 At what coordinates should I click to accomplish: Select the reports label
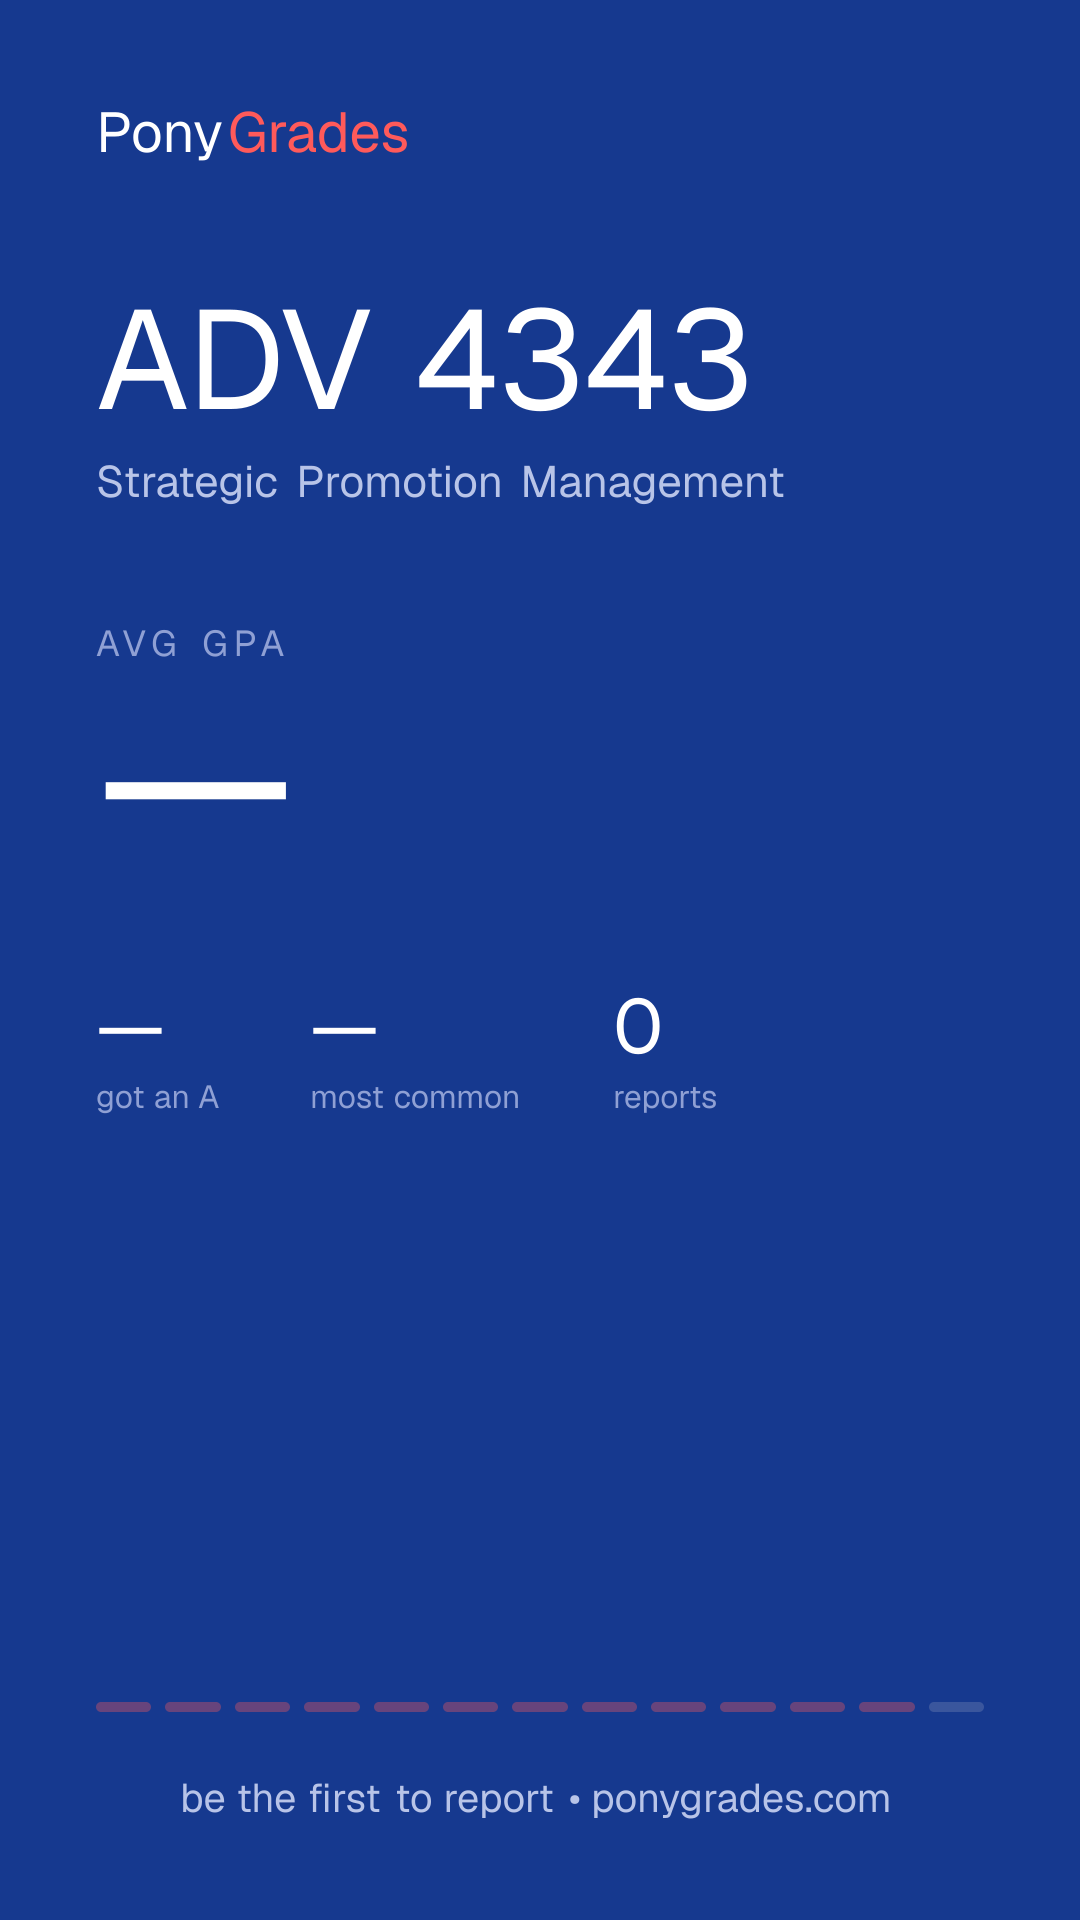(665, 1098)
